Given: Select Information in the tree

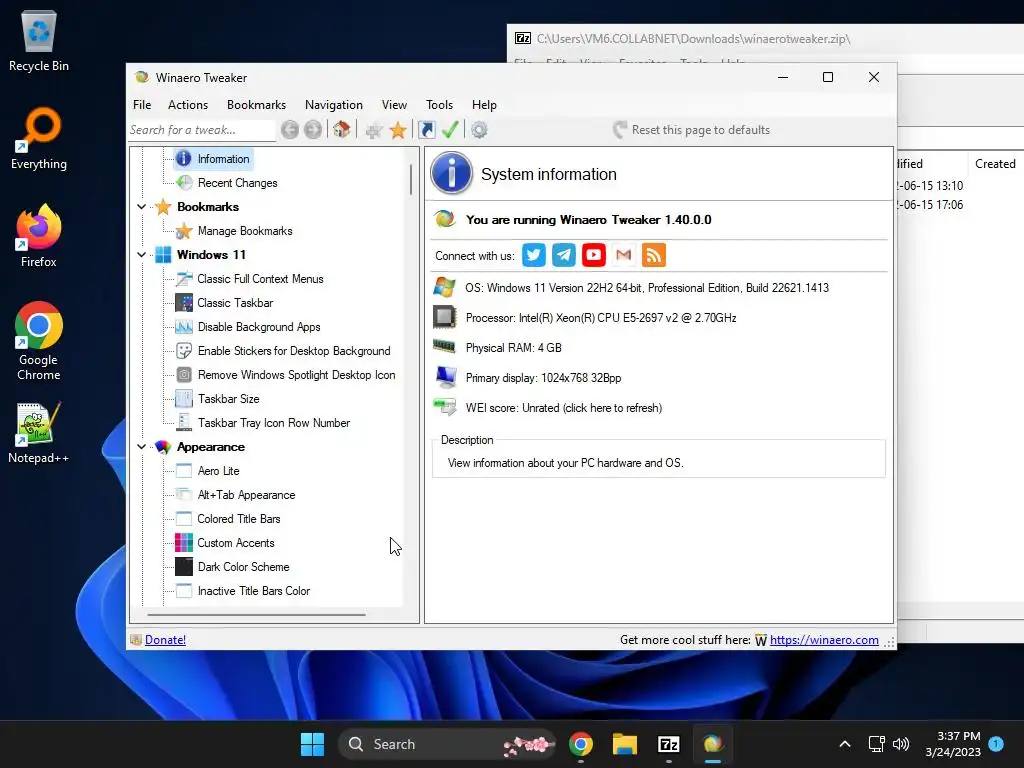Looking at the screenshot, I should click(x=223, y=159).
